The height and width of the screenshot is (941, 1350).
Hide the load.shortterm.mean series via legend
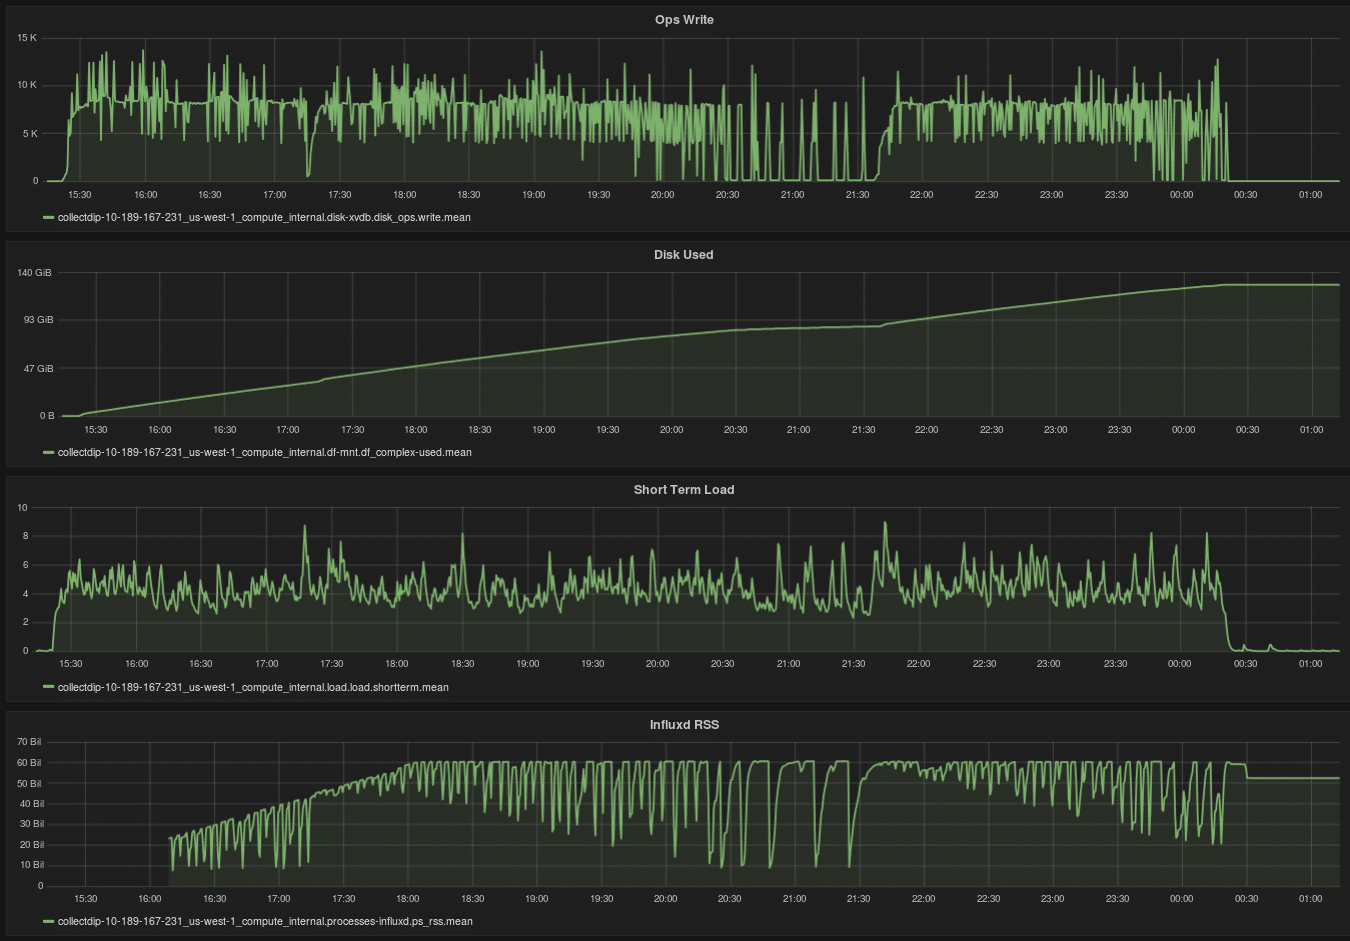[253, 687]
